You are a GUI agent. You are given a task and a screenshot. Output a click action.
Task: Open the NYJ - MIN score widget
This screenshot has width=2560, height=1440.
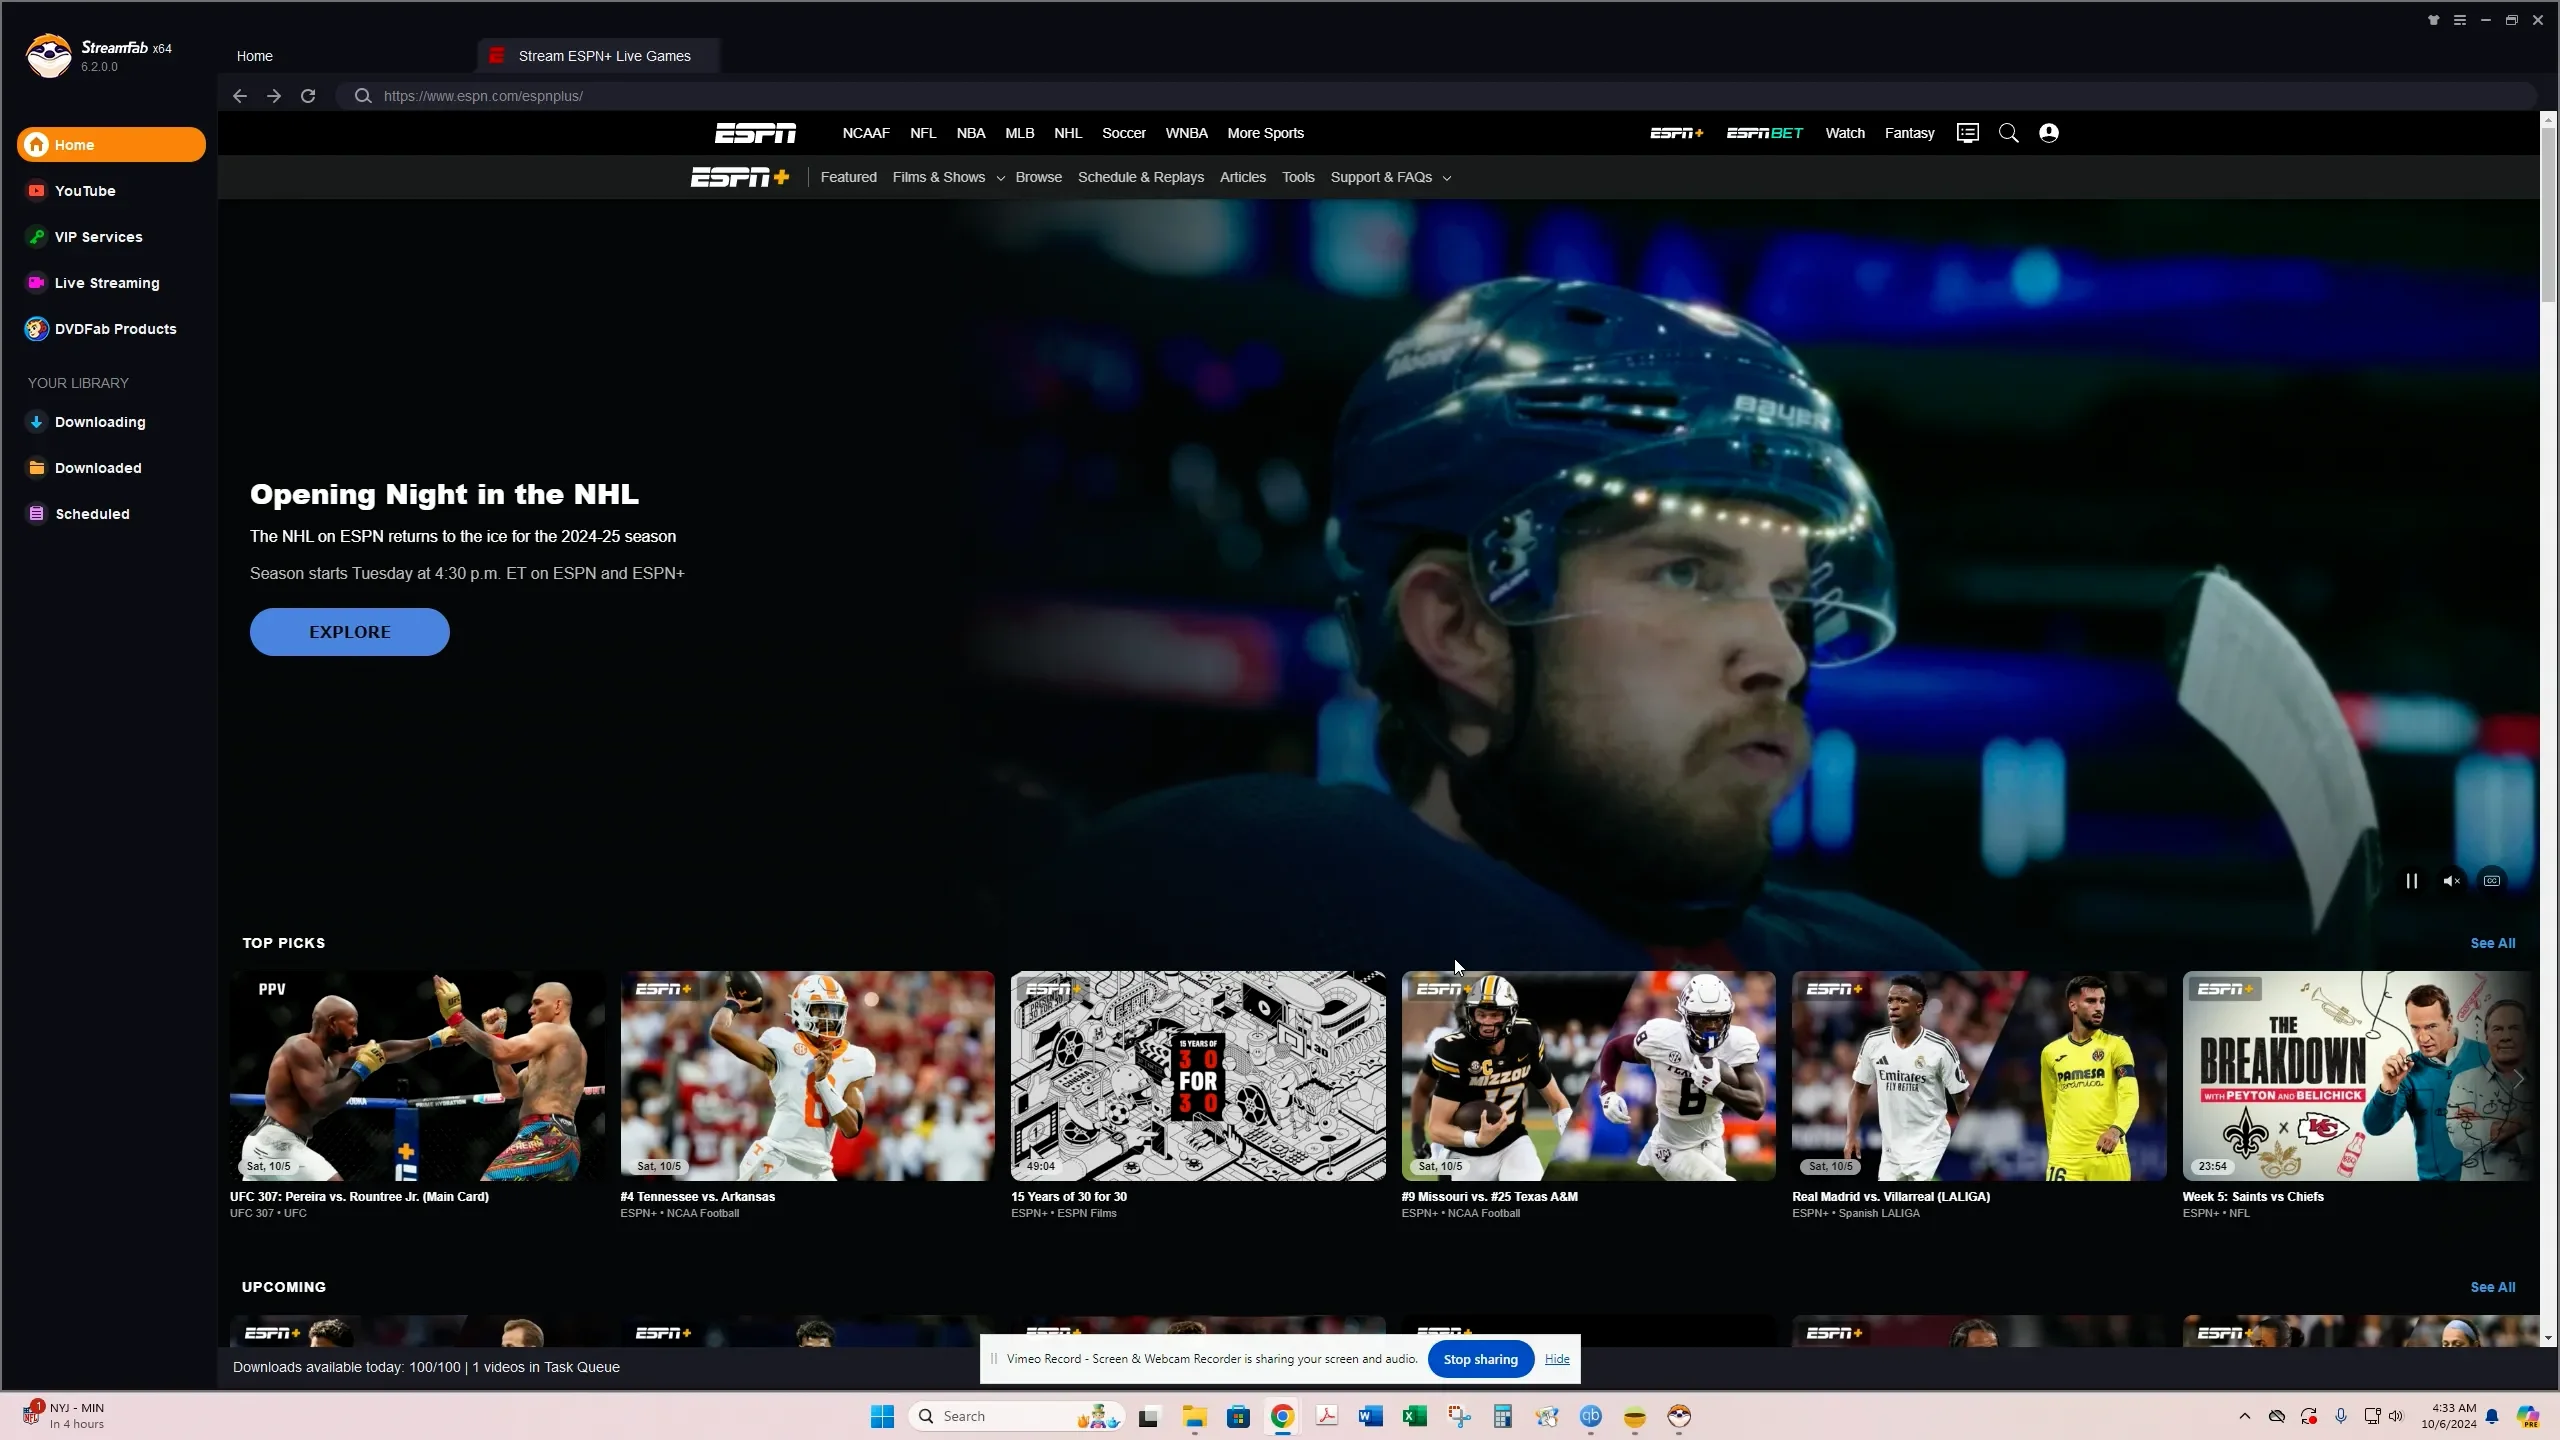tap(66, 1416)
